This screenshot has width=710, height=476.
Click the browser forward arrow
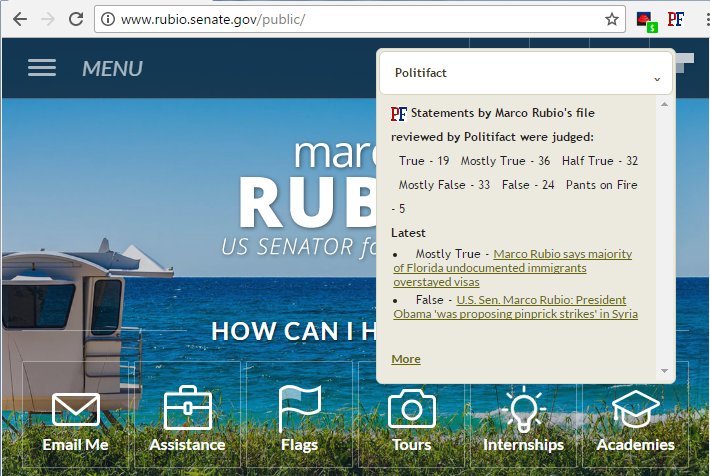click(x=48, y=19)
